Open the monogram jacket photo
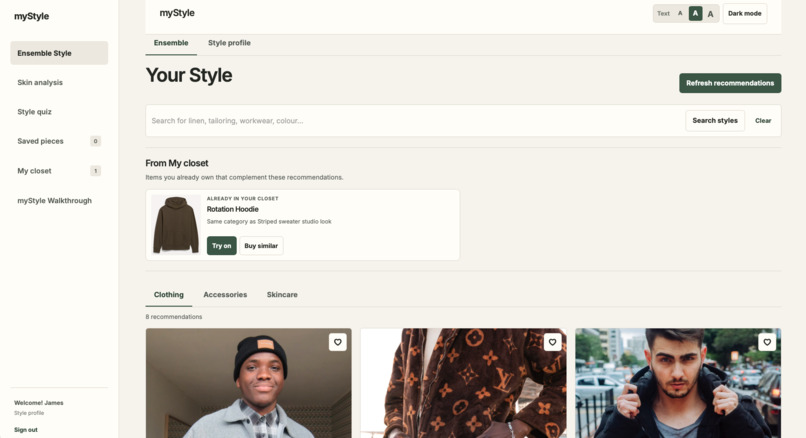806x438 pixels. (464, 383)
